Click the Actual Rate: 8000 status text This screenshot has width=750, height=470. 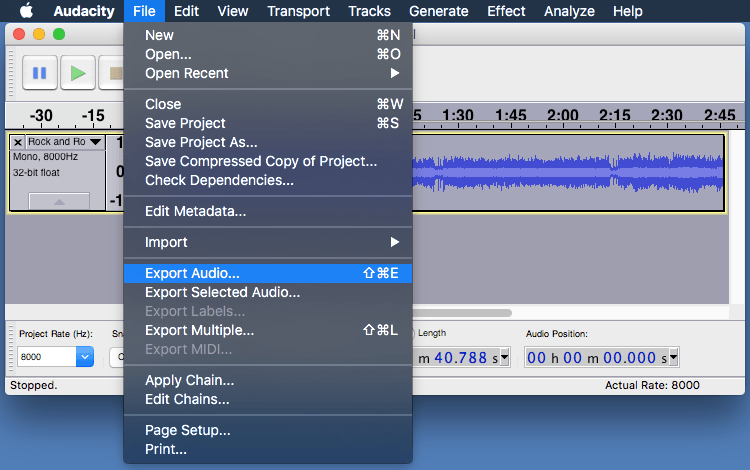[x=652, y=385]
